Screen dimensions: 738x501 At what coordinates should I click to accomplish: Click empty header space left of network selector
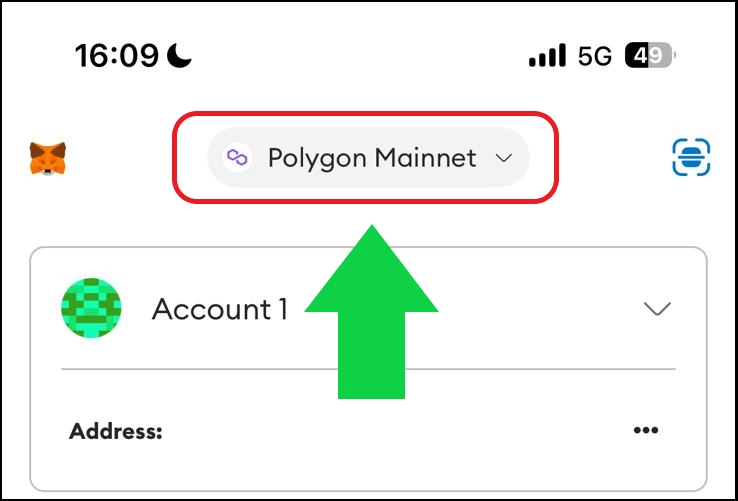click(120, 158)
